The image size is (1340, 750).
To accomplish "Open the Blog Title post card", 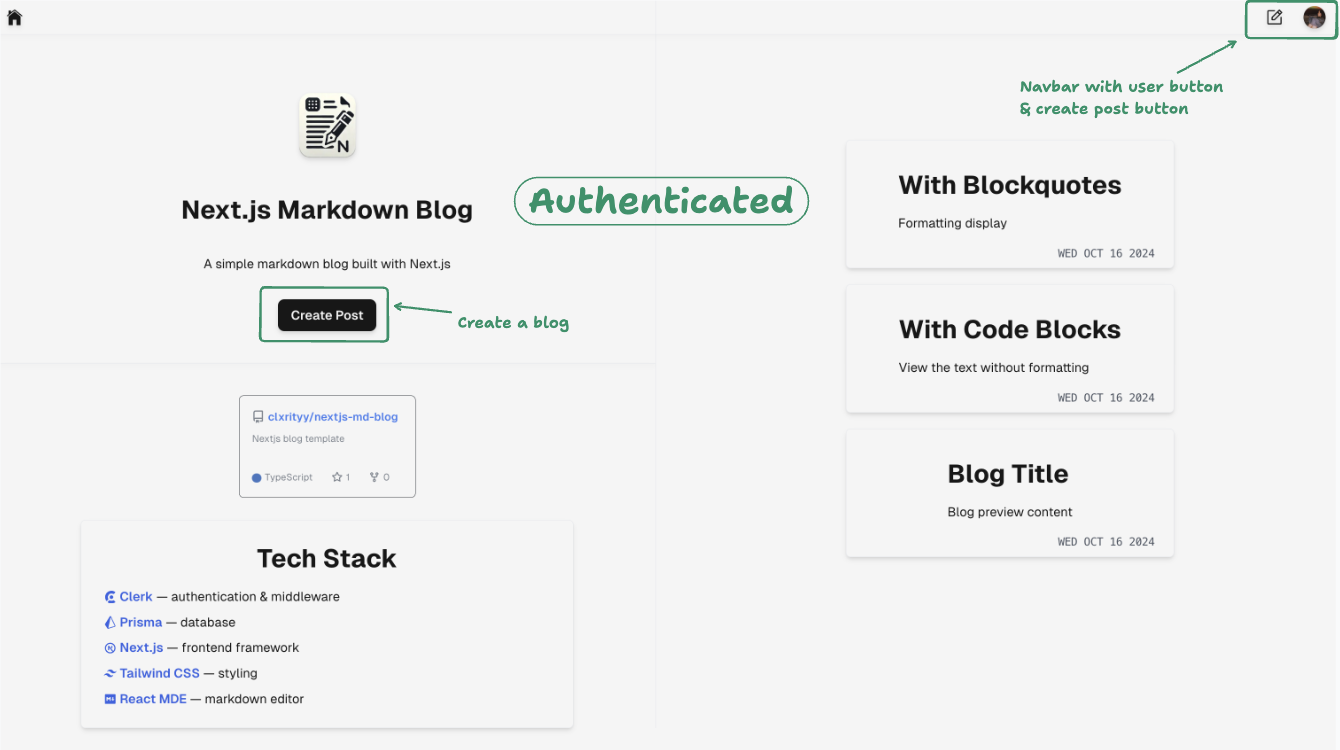I will point(1010,493).
